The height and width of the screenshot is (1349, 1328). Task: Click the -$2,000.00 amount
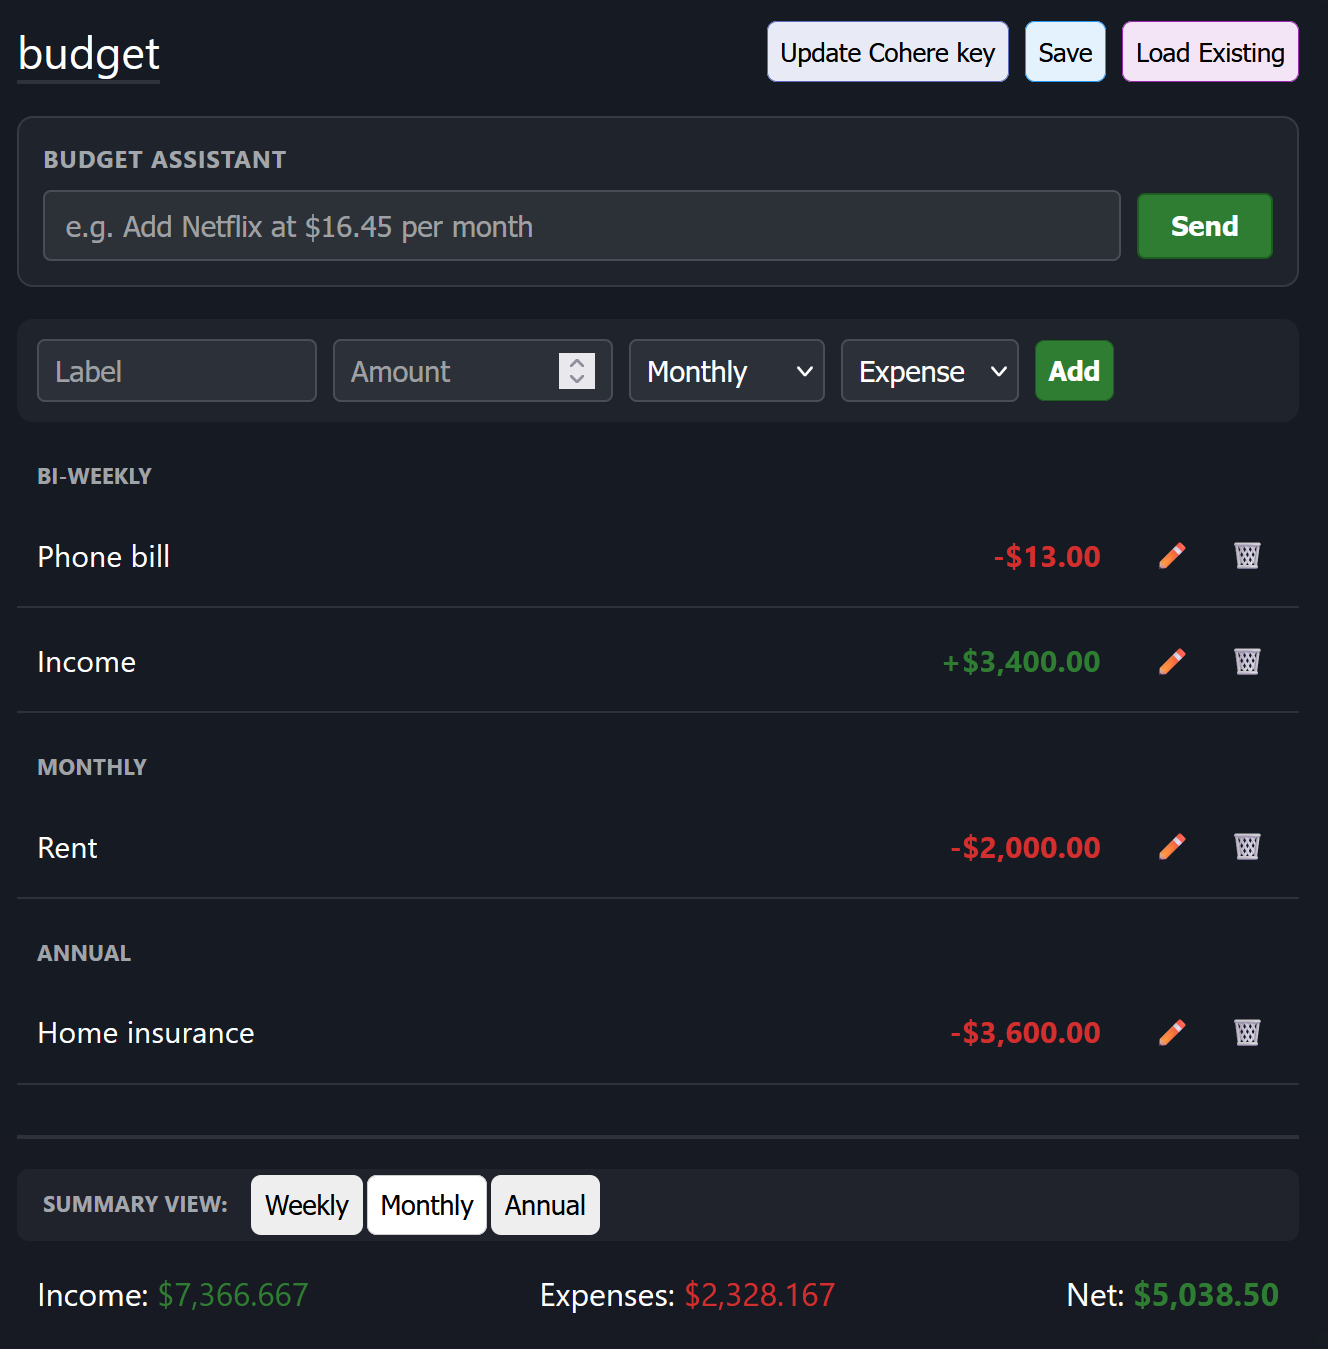pos(1025,848)
